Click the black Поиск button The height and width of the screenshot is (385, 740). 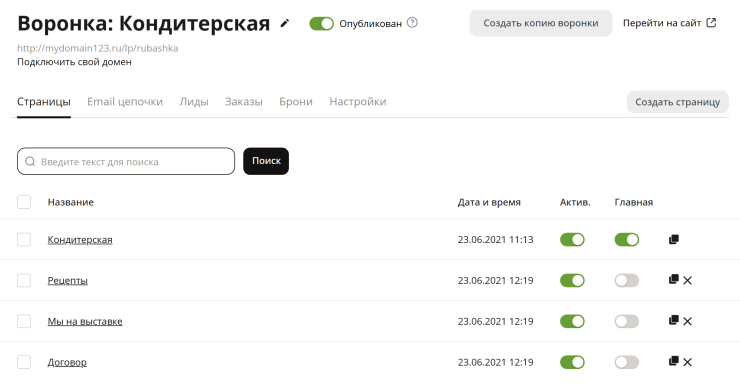[266, 161]
